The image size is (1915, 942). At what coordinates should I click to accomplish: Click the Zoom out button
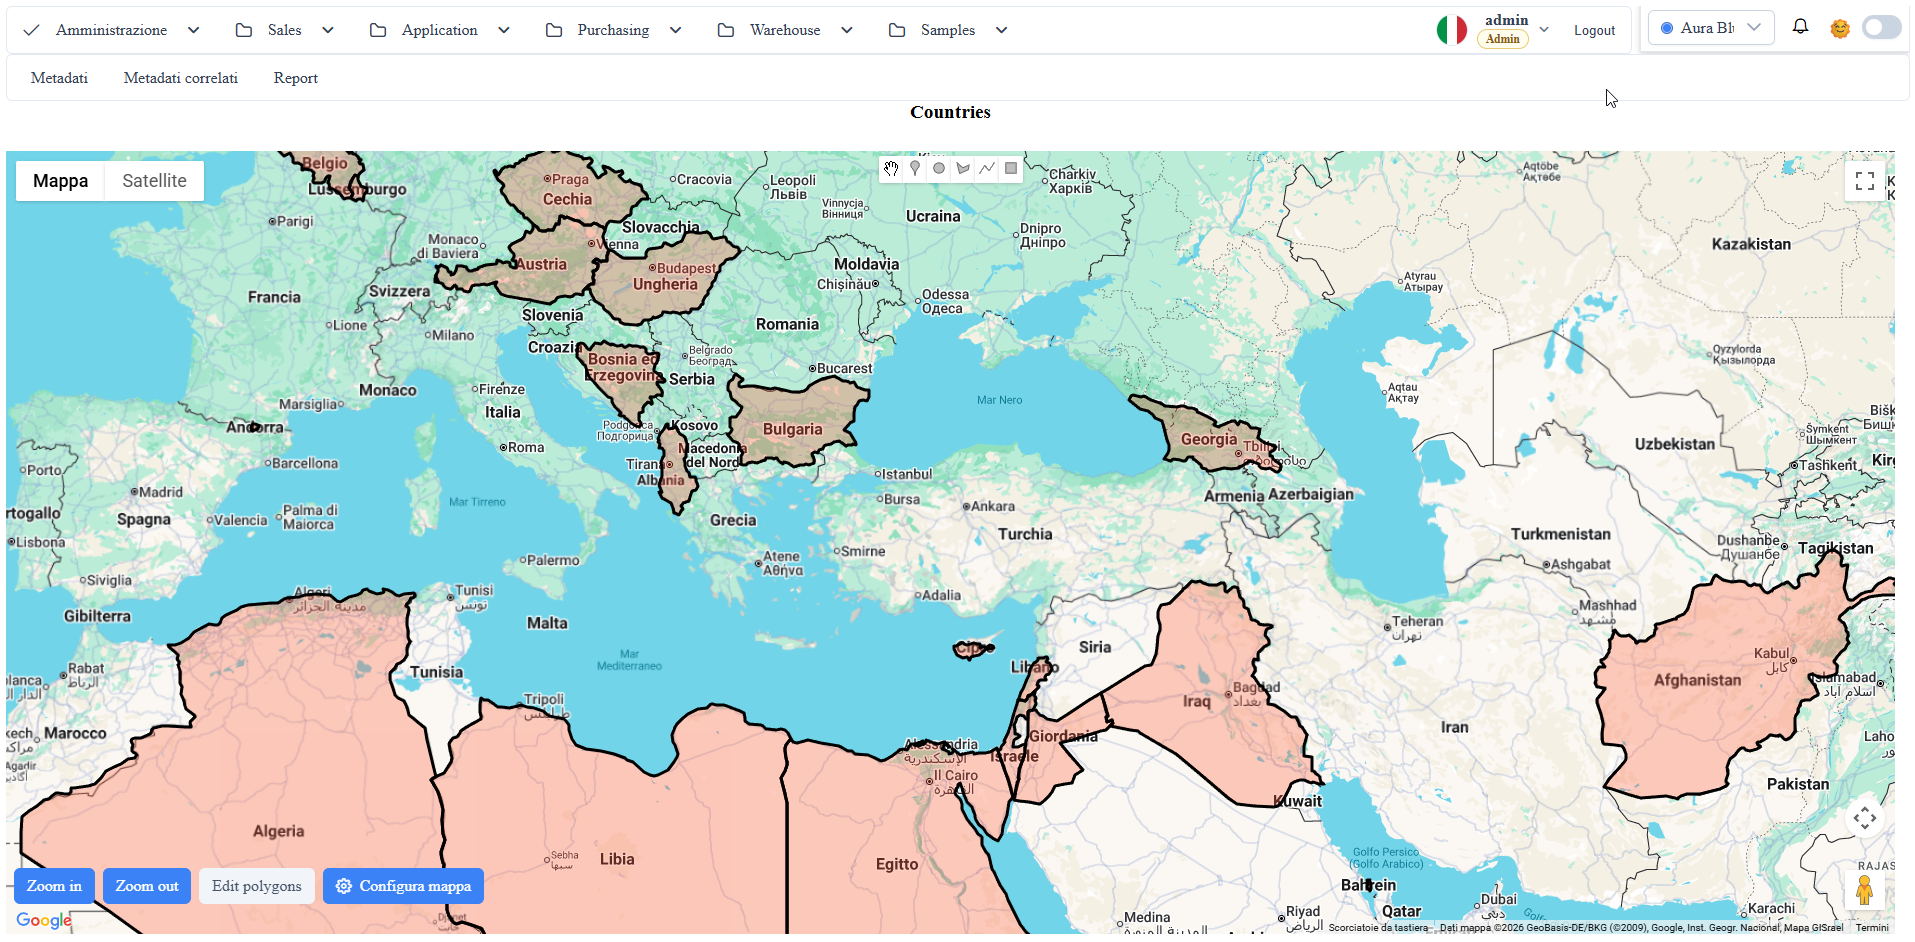[x=147, y=886]
